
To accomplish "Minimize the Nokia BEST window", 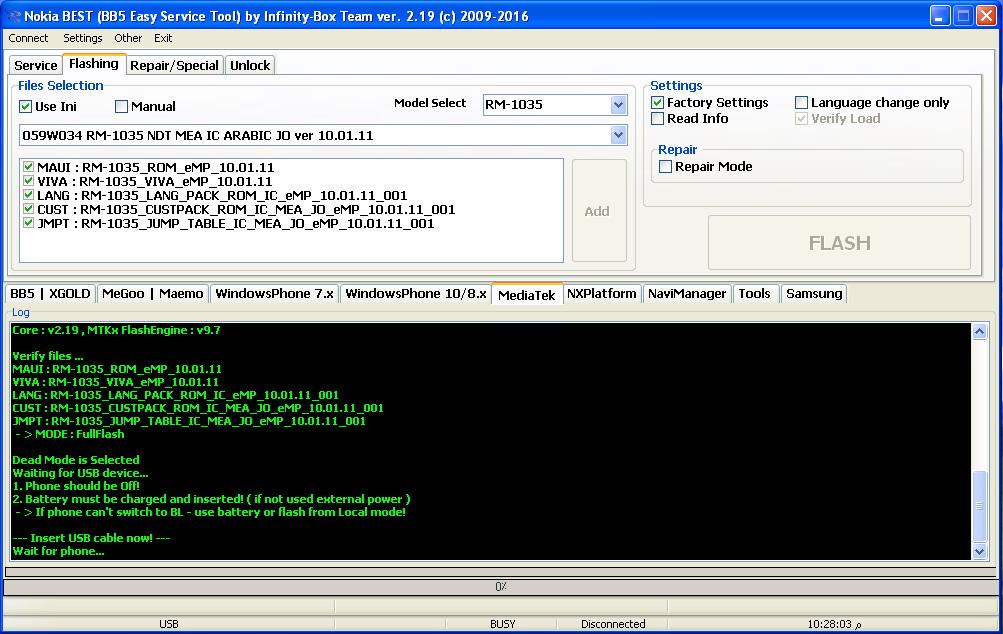I will click(940, 16).
